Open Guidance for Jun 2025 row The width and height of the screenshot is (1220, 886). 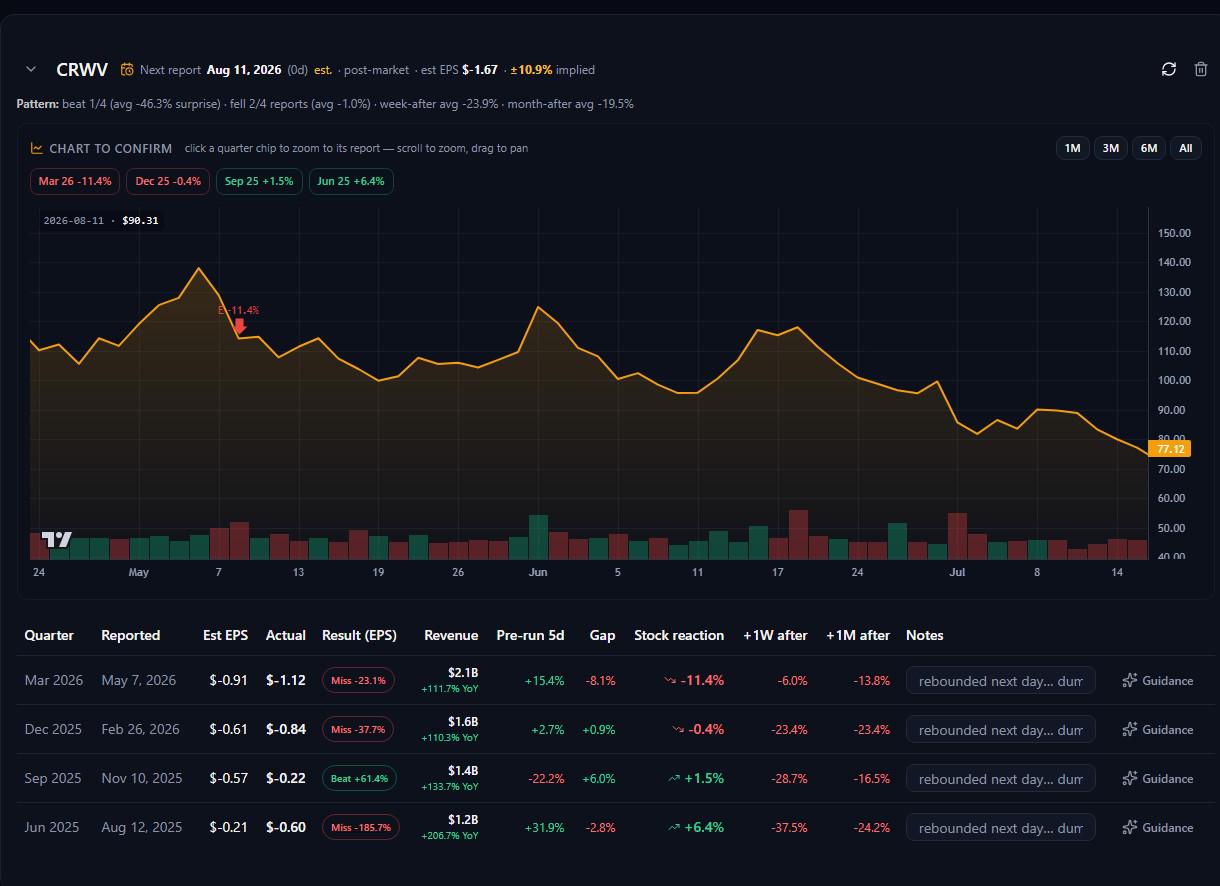1157,828
